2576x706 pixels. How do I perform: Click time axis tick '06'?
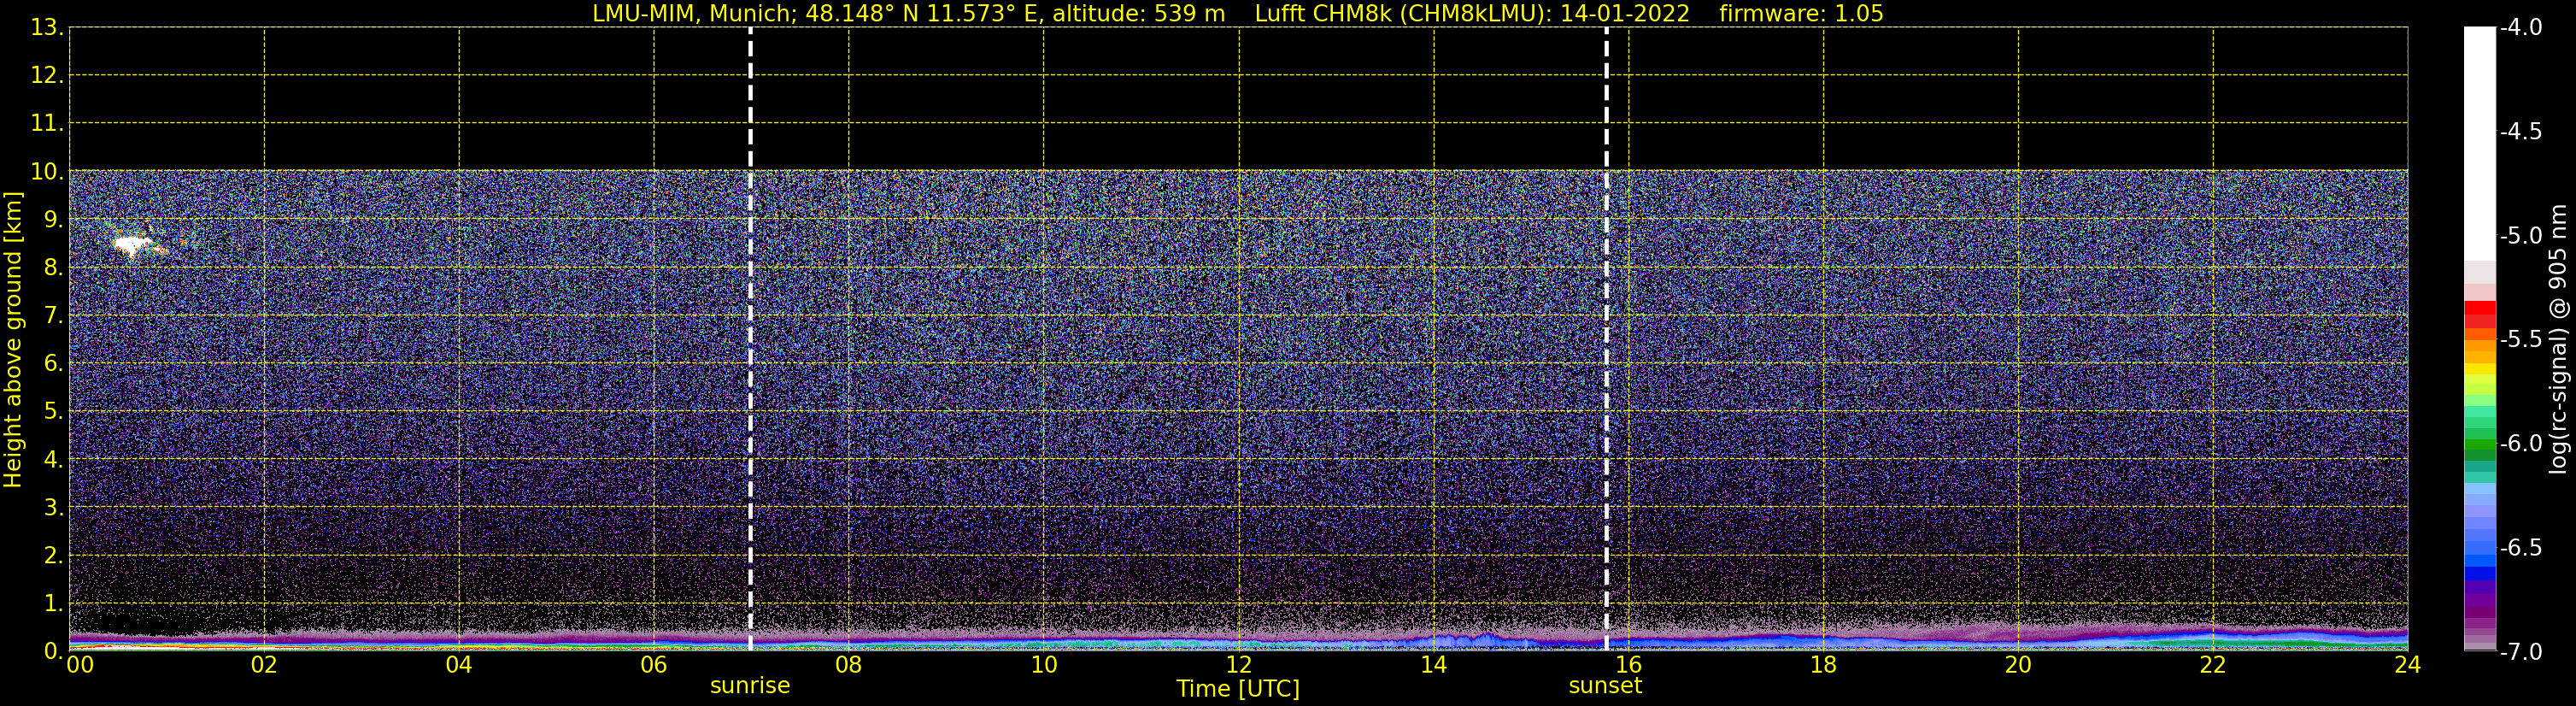click(x=654, y=665)
